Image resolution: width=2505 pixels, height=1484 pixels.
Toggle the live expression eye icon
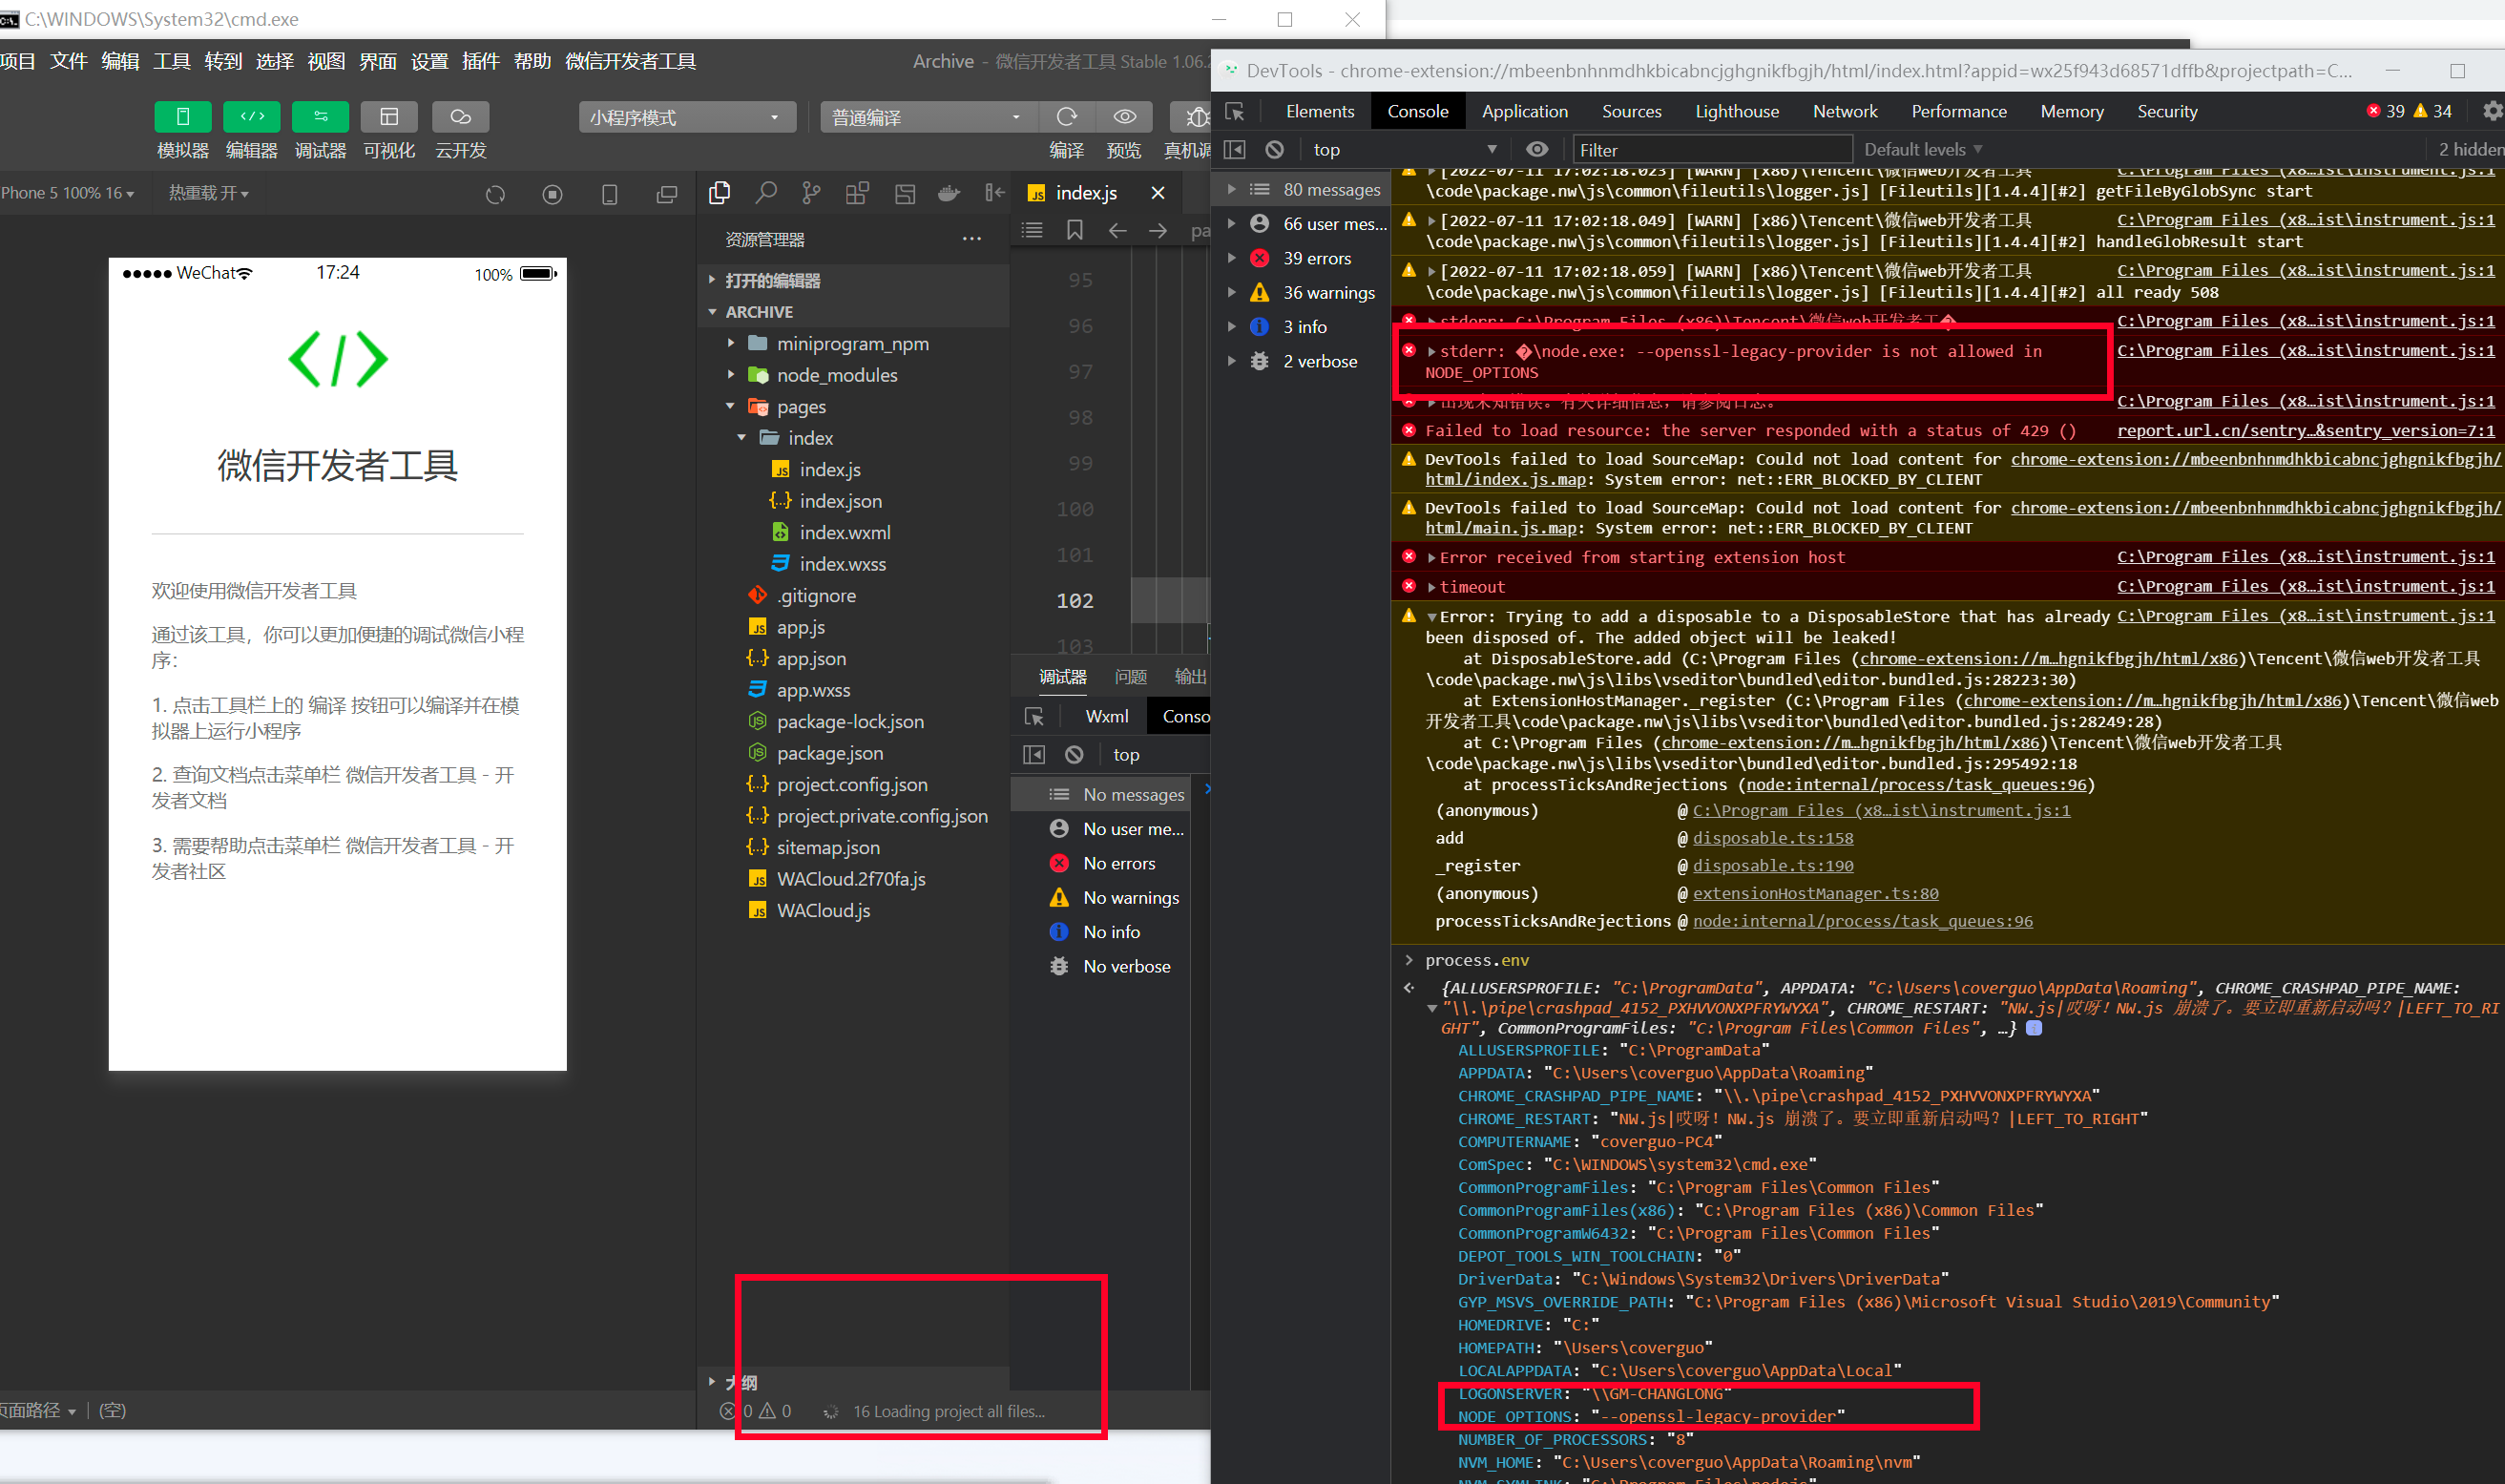[1537, 150]
